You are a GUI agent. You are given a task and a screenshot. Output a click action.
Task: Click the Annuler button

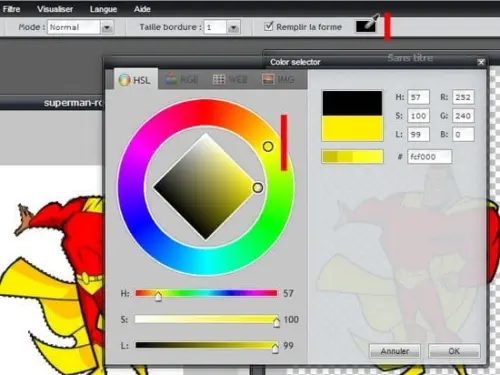pos(395,351)
